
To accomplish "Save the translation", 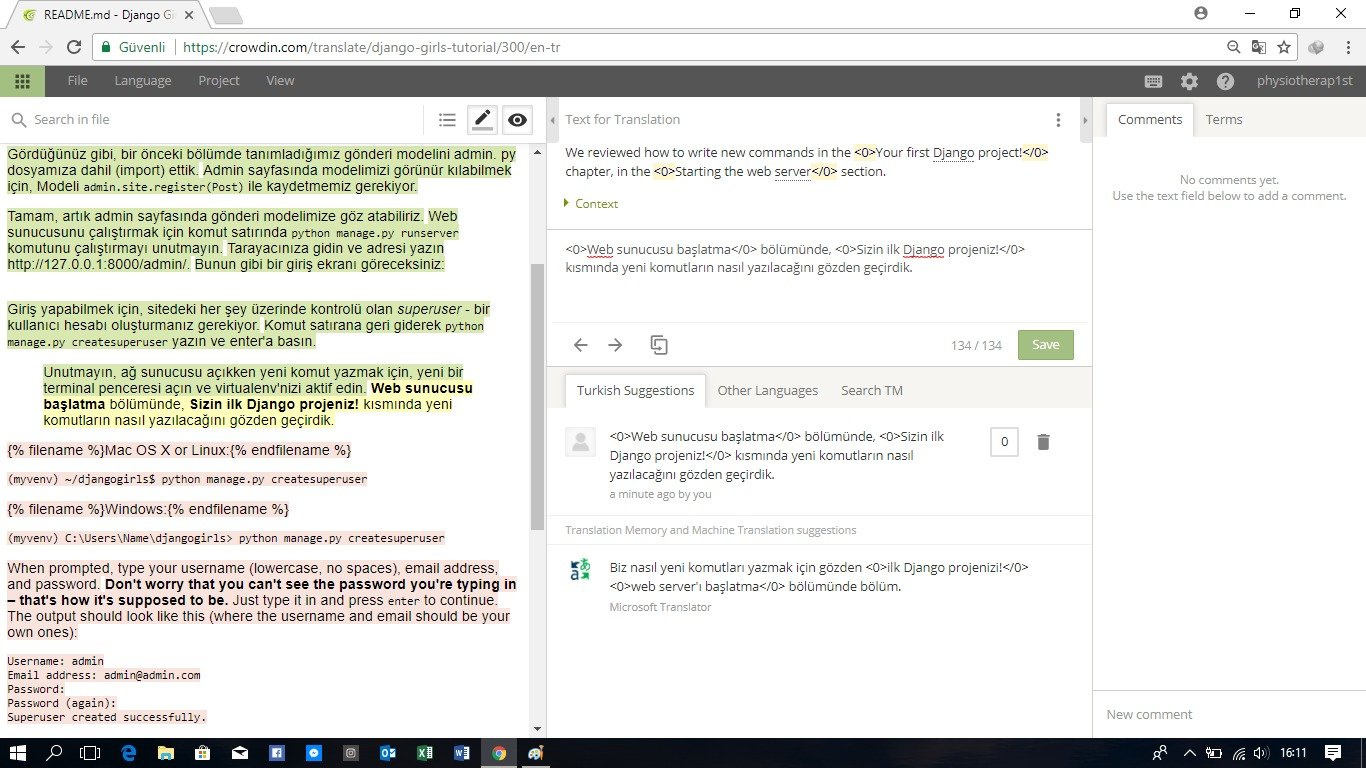I will 1046,345.
